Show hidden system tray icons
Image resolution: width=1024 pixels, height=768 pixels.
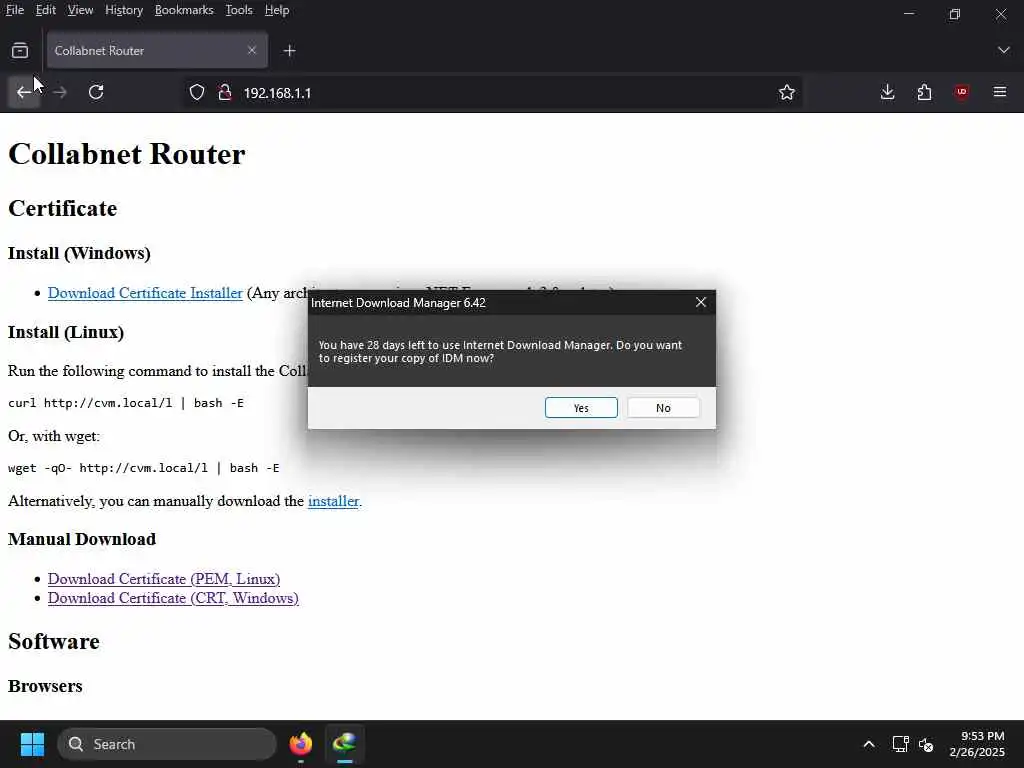coord(869,744)
